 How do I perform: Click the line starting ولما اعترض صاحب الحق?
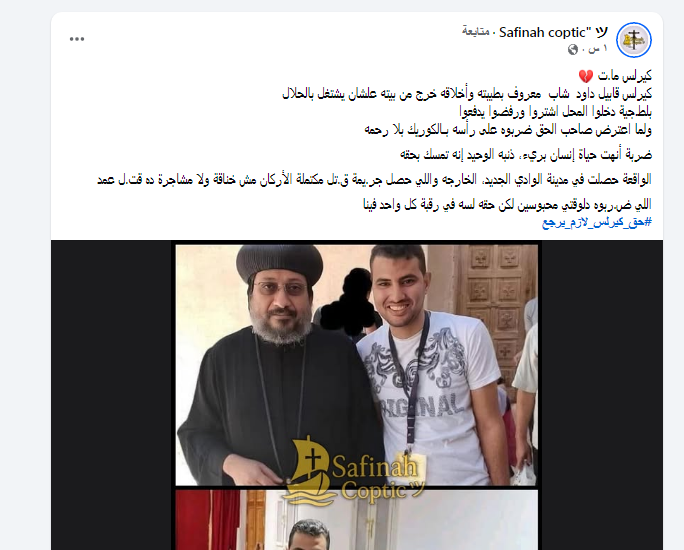(508, 130)
